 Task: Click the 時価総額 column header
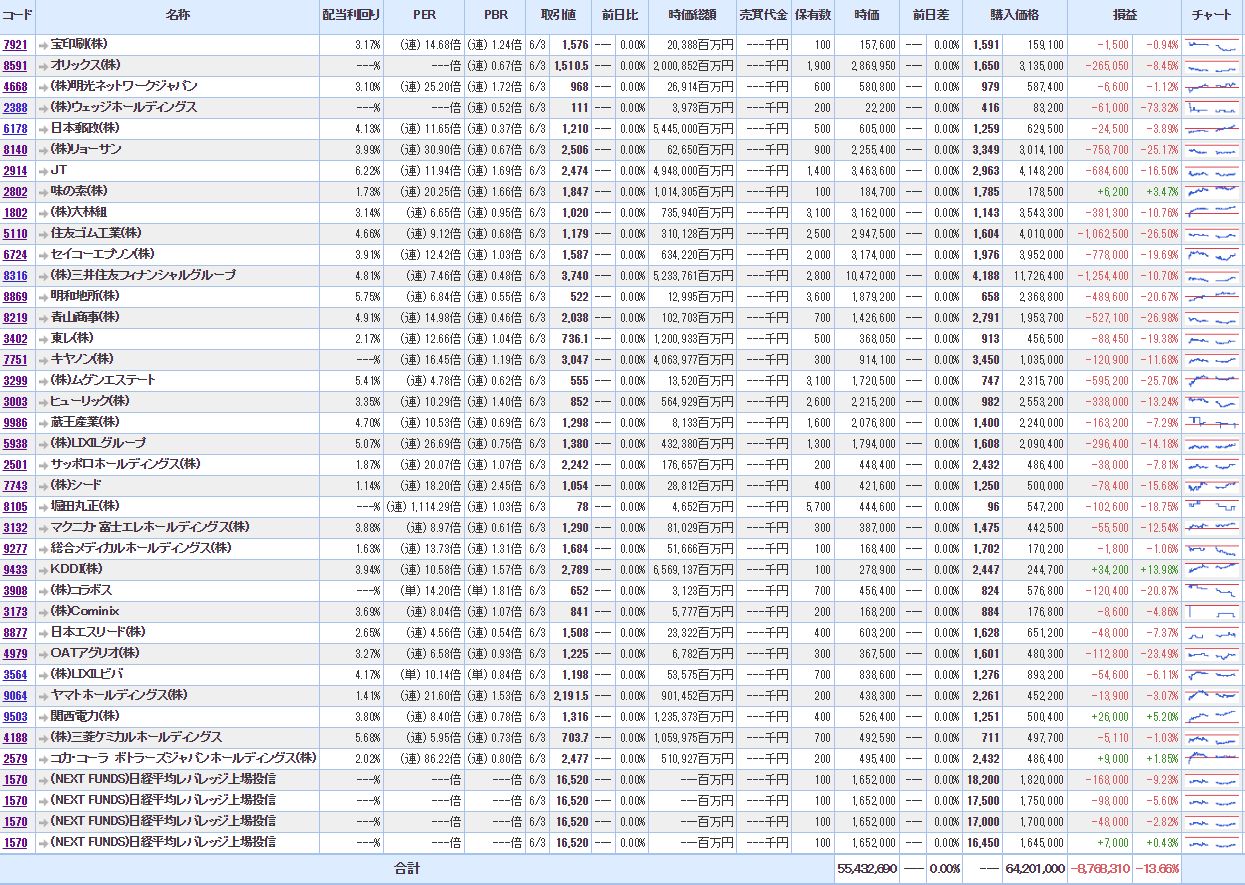point(692,16)
